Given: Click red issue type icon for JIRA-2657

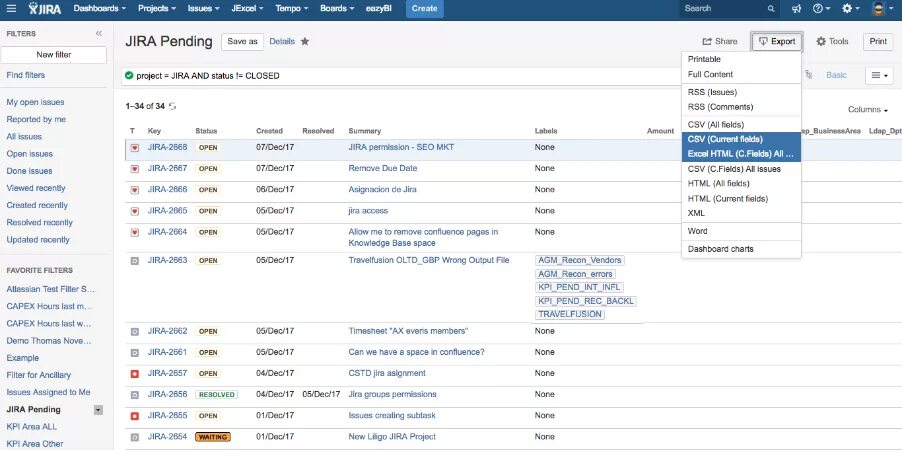Looking at the screenshot, I should pos(135,374).
